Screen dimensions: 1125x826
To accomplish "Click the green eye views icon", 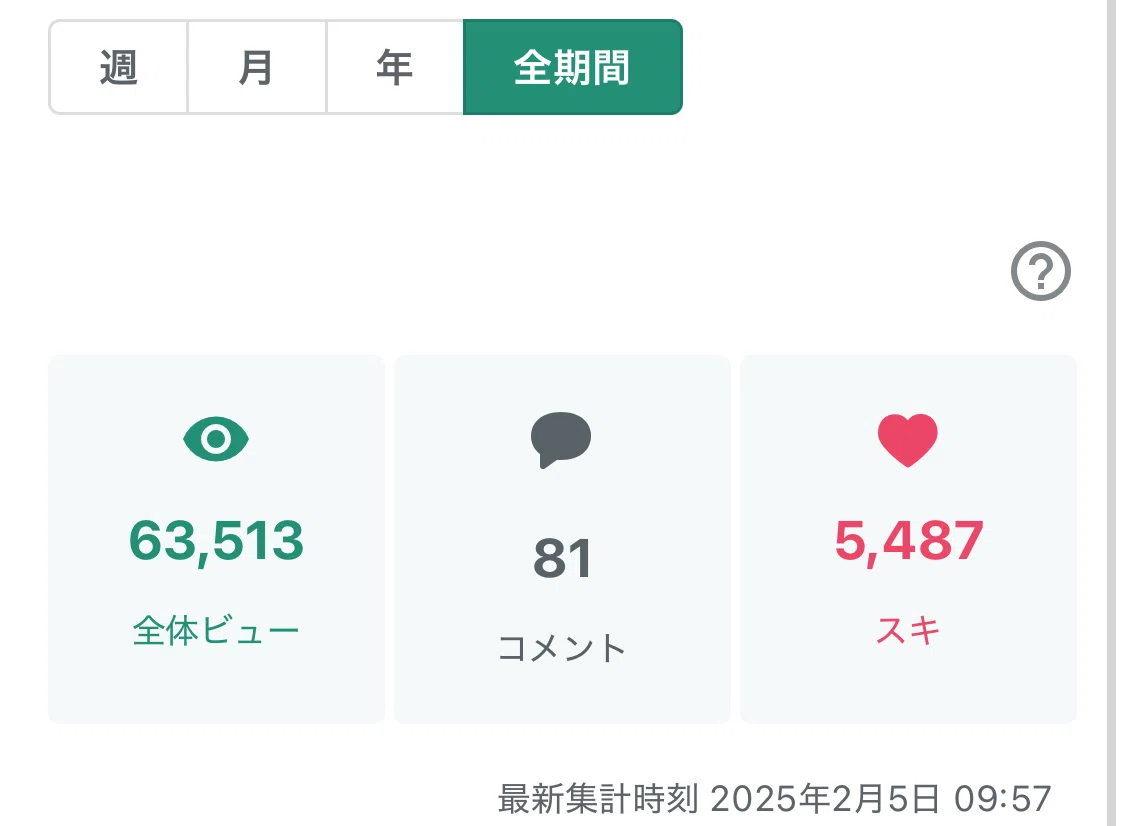I will (216, 438).
